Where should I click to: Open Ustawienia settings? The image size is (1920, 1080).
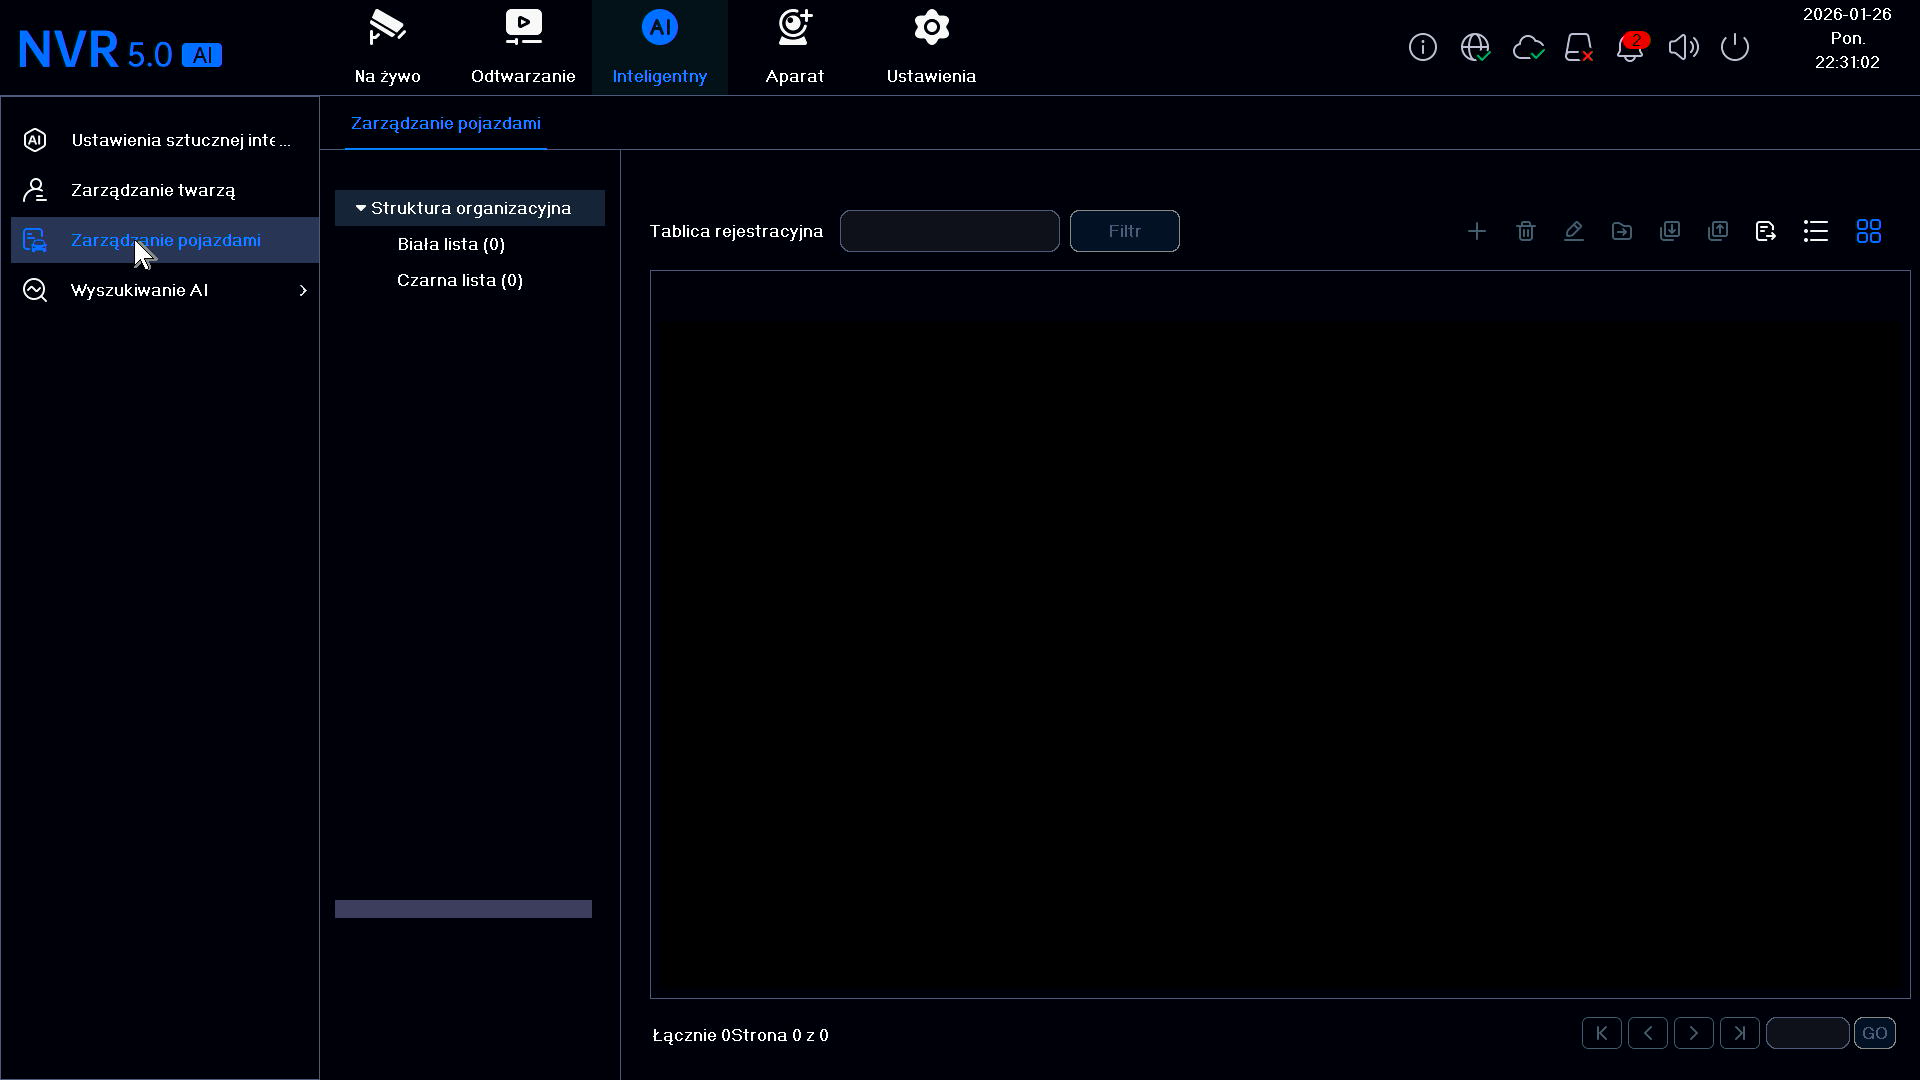pos(931,47)
